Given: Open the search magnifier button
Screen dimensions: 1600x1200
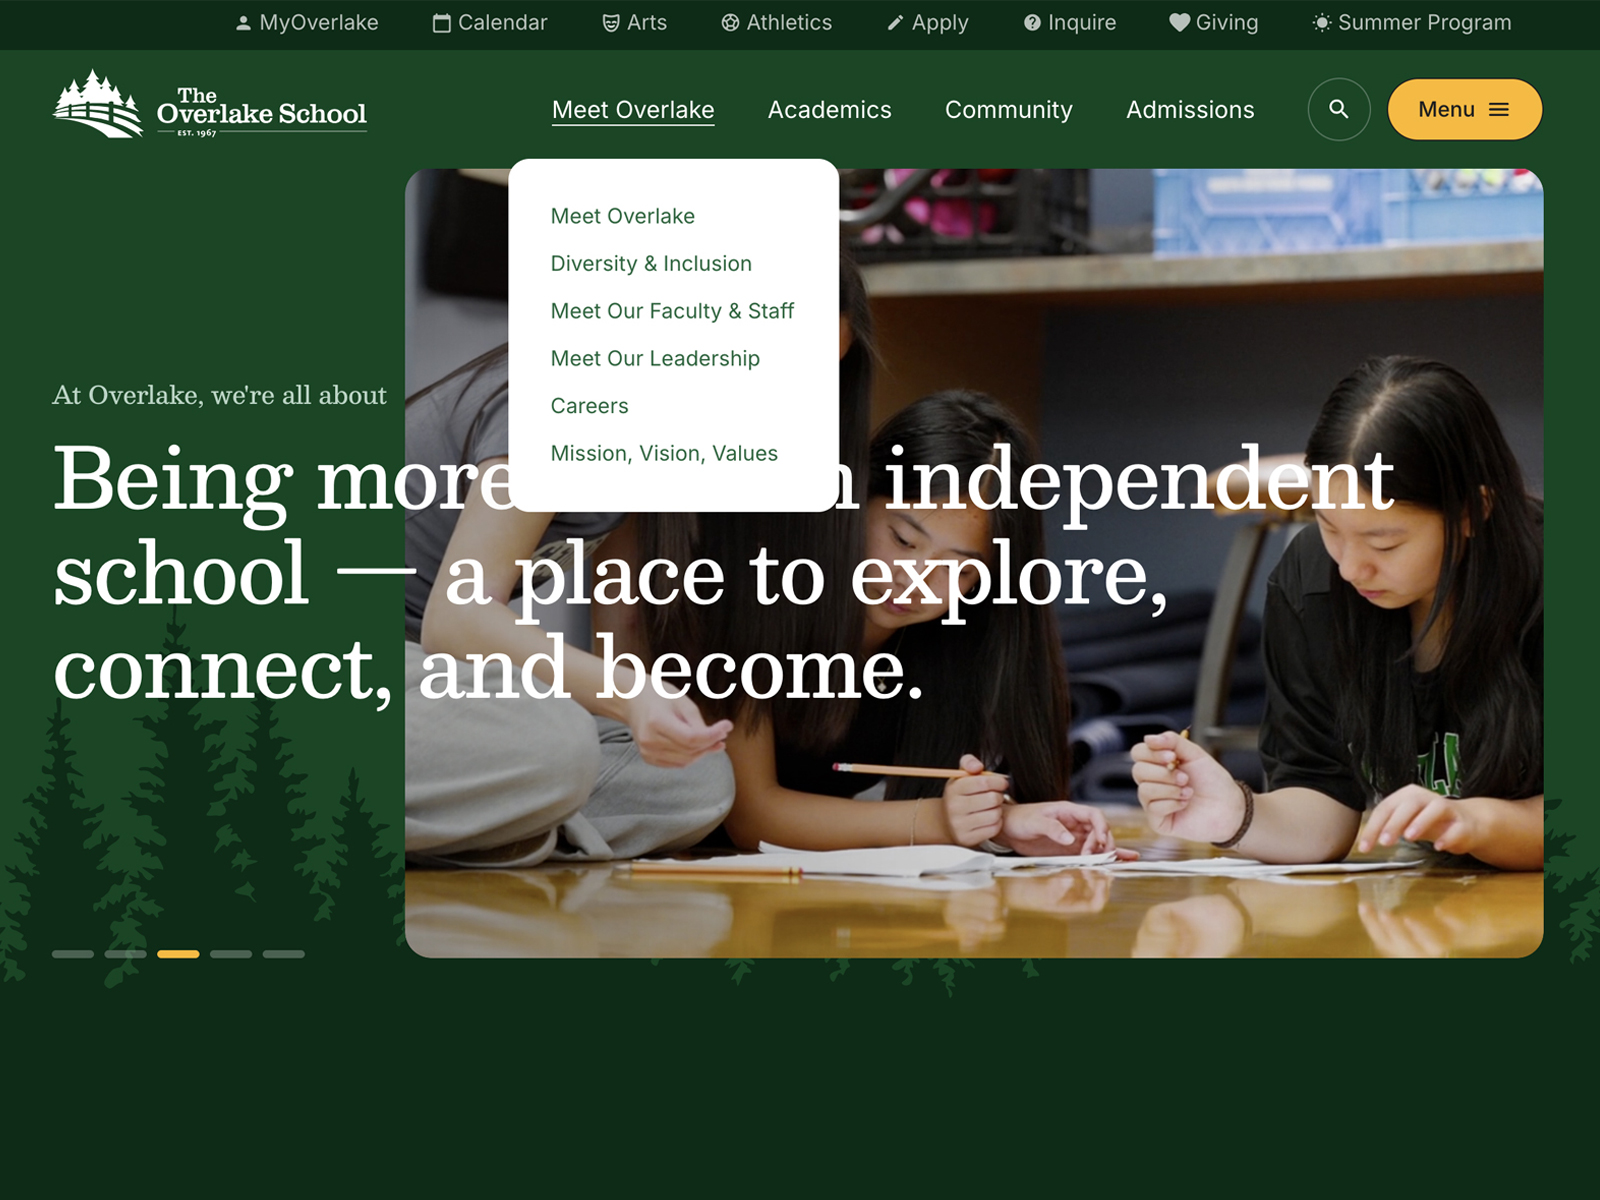Looking at the screenshot, I should [1338, 109].
